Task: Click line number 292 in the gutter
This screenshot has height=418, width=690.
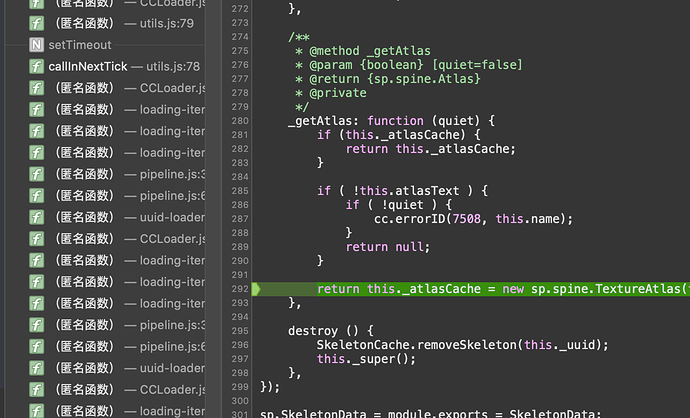Action: point(240,289)
